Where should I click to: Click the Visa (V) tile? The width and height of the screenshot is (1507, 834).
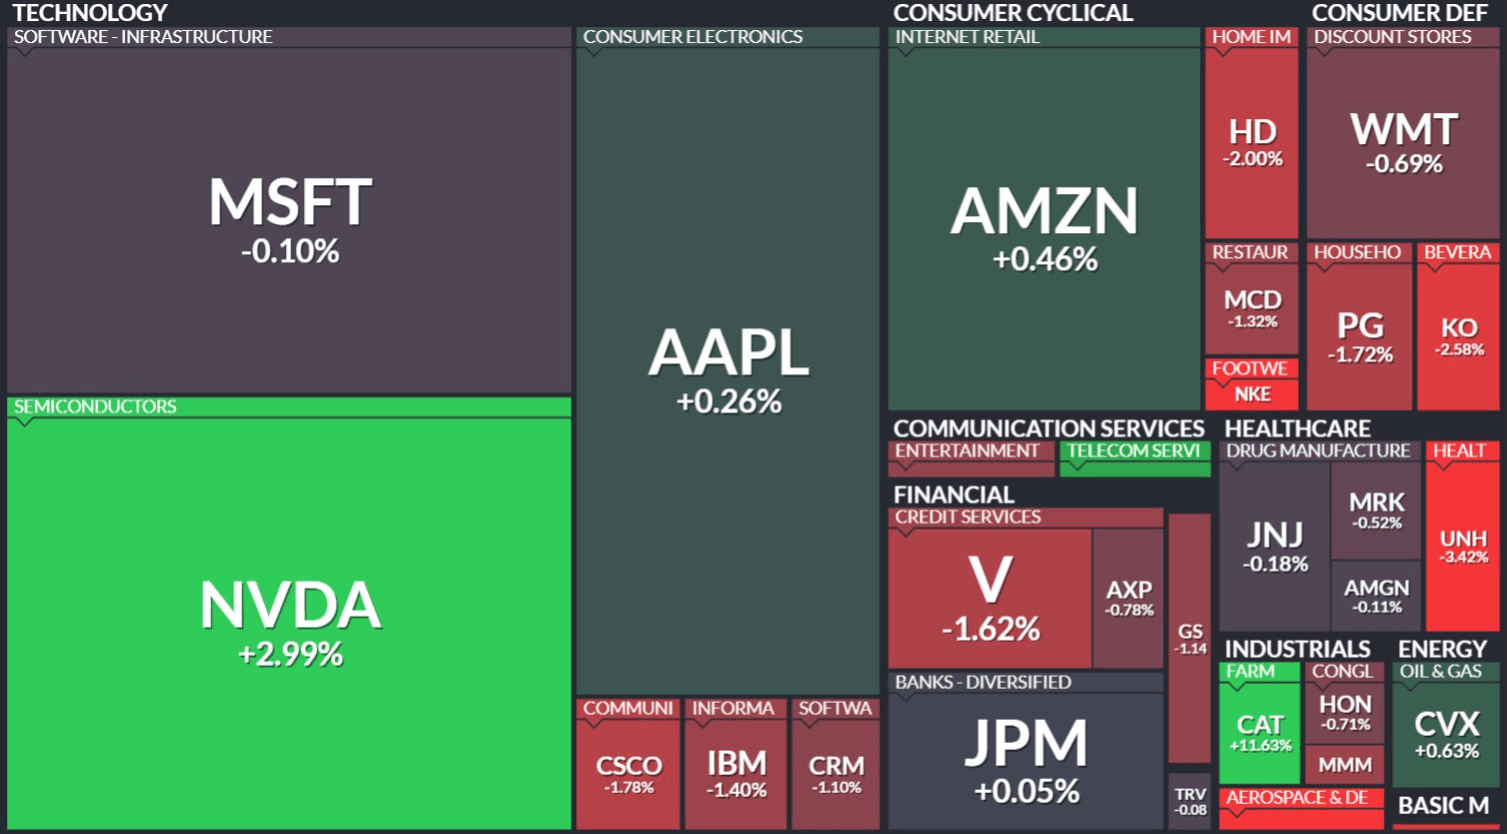click(990, 597)
